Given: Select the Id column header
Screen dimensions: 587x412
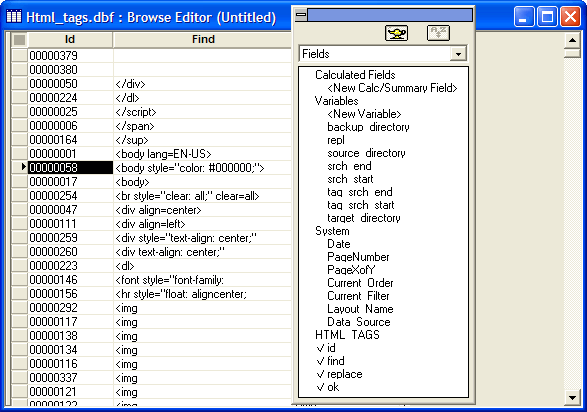Looking at the screenshot, I should coord(70,39).
